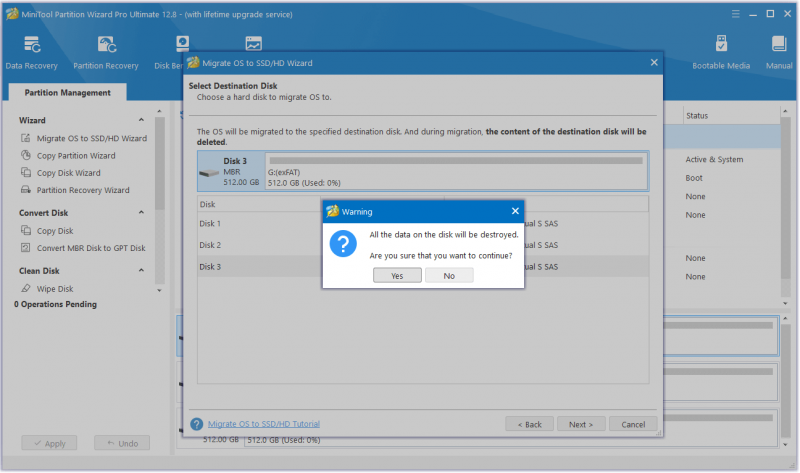Open Bootable Media builder
The width and height of the screenshot is (800, 473).
click(720, 52)
